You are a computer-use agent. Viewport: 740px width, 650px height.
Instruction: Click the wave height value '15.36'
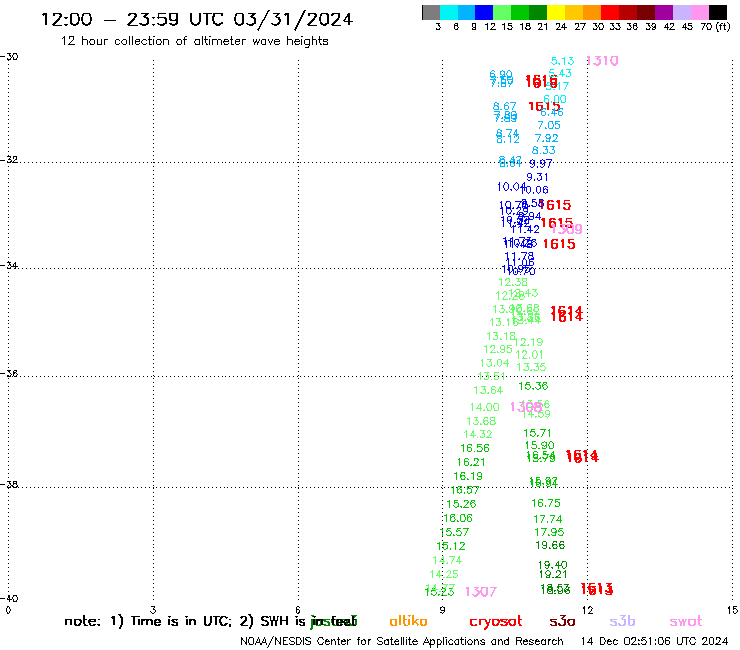click(533, 386)
